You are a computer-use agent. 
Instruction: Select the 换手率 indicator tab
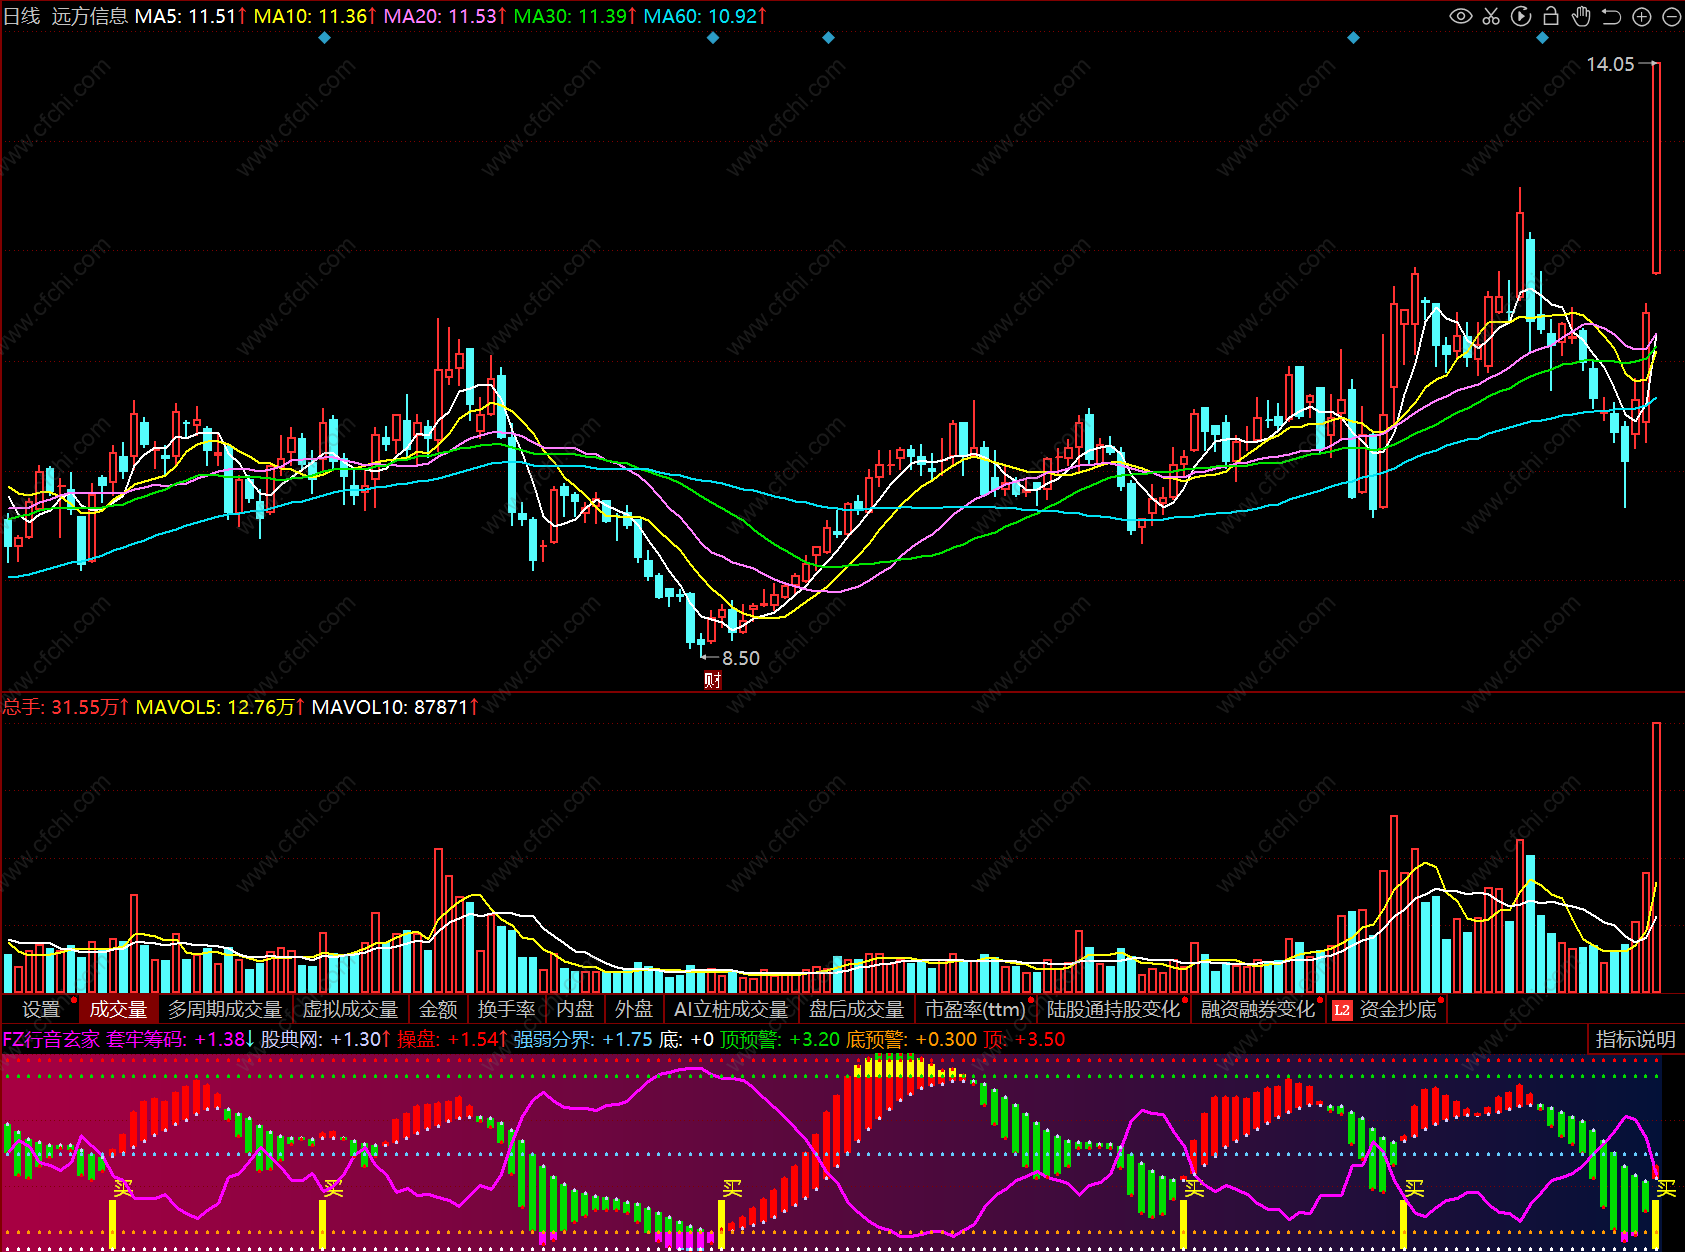click(507, 1010)
